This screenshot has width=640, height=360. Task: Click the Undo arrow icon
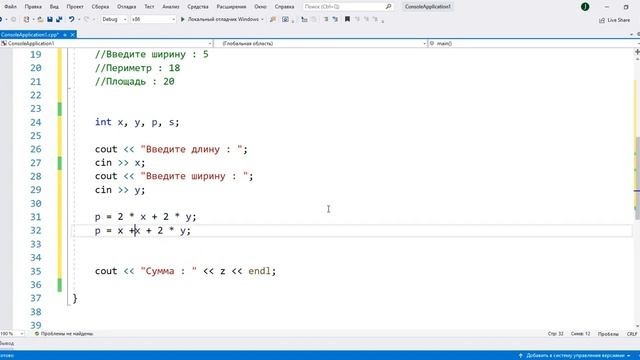[x=71, y=19]
